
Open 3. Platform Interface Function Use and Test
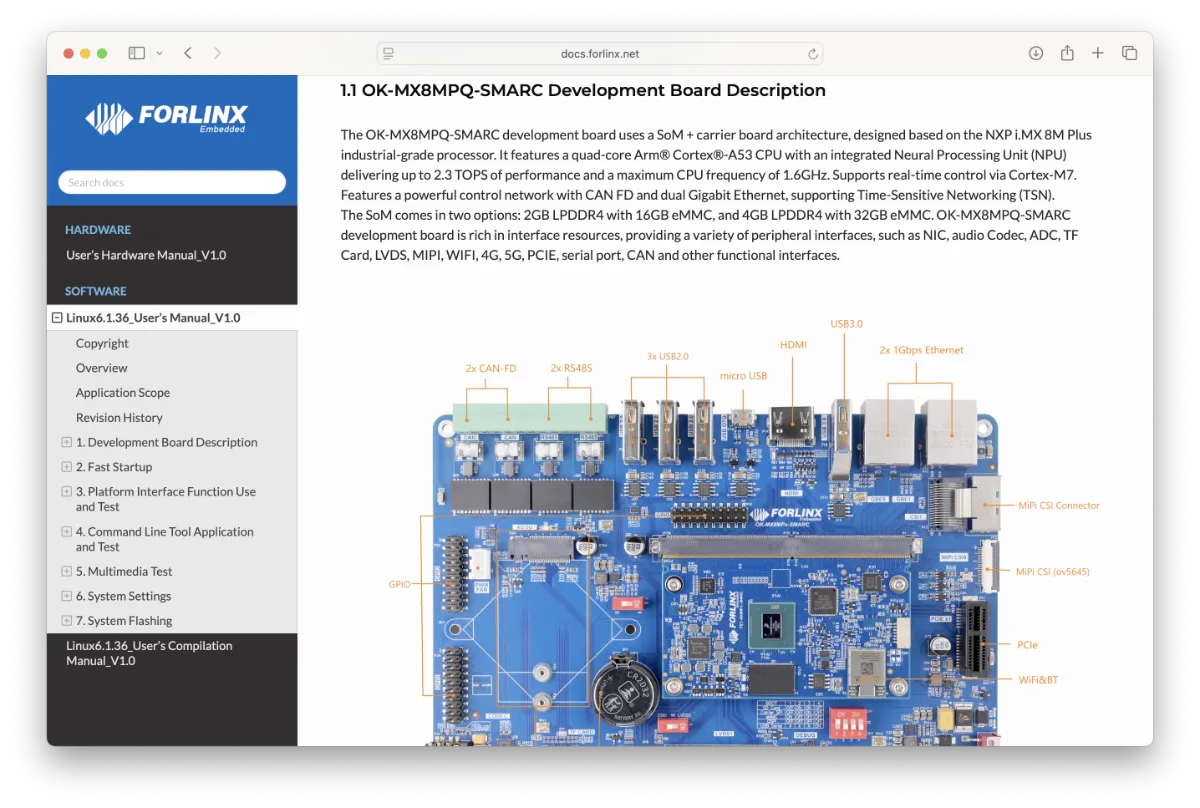click(166, 499)
